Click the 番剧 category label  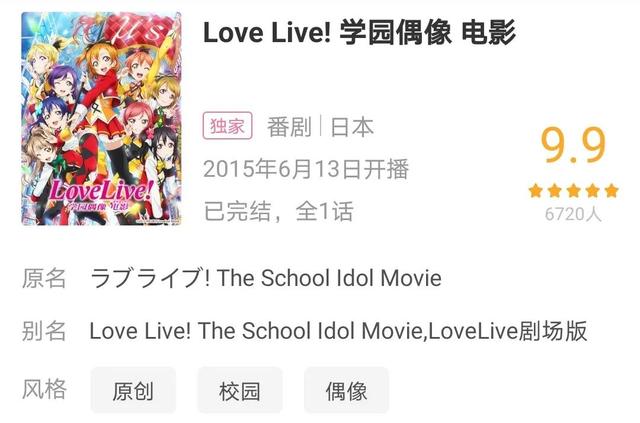coord(289,127)
